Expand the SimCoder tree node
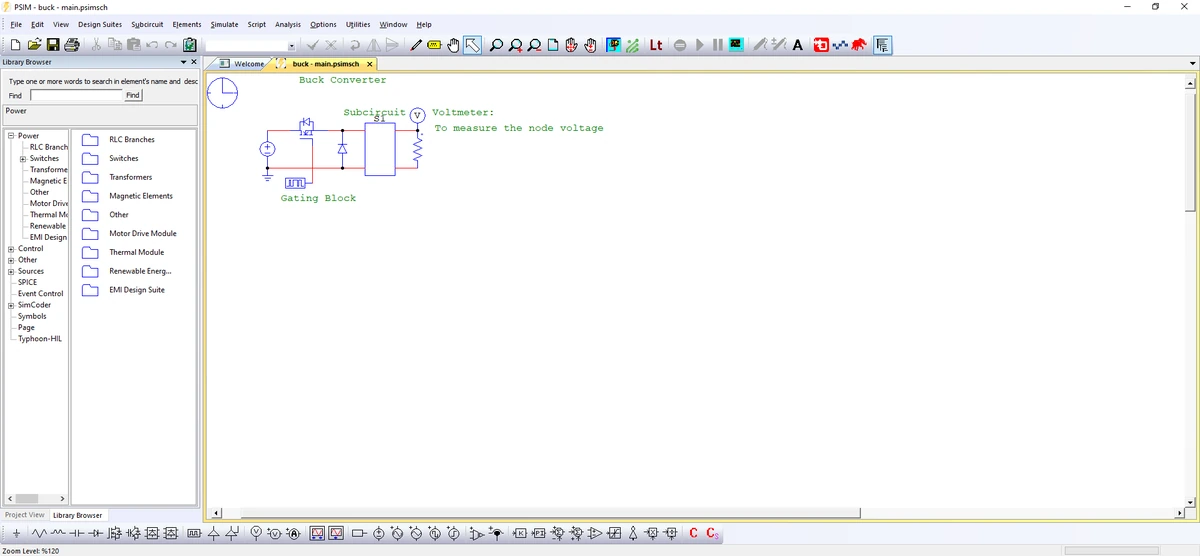This screenshot has height=556, width=1200. click(x=10, y=305)
